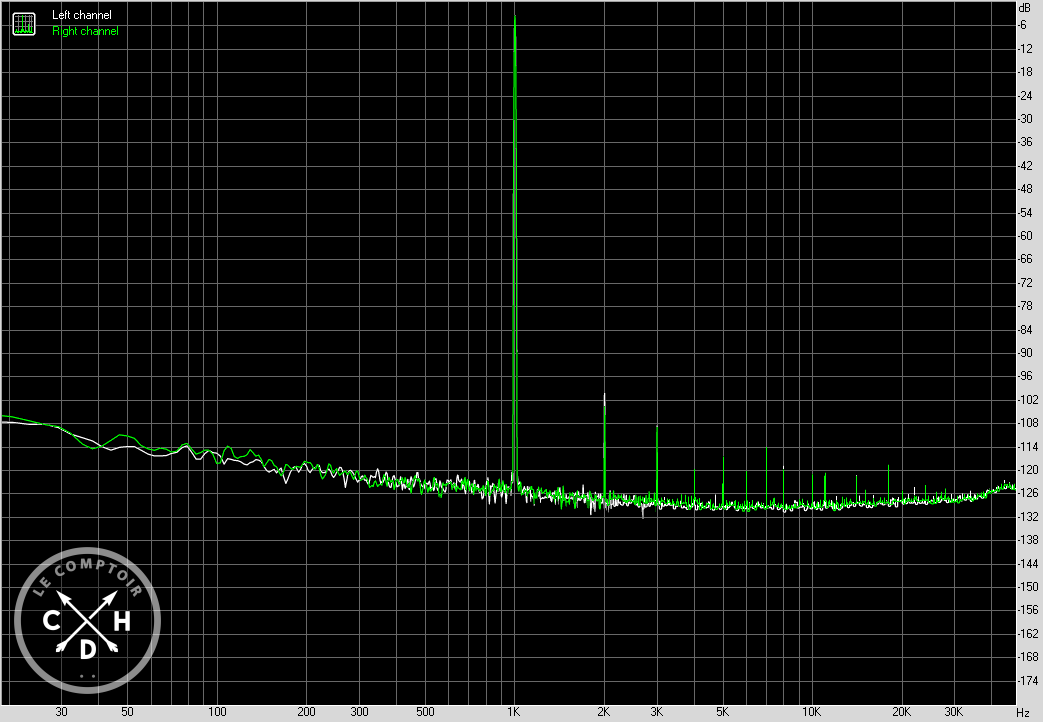Viewport: 1043px width, 722px height.
Task: Click the 100 frequency axis label
Action: (216, 712)
